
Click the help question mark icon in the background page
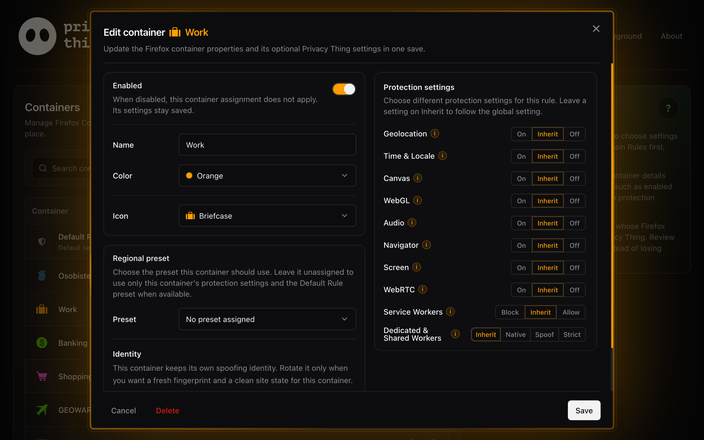point(668,108)
